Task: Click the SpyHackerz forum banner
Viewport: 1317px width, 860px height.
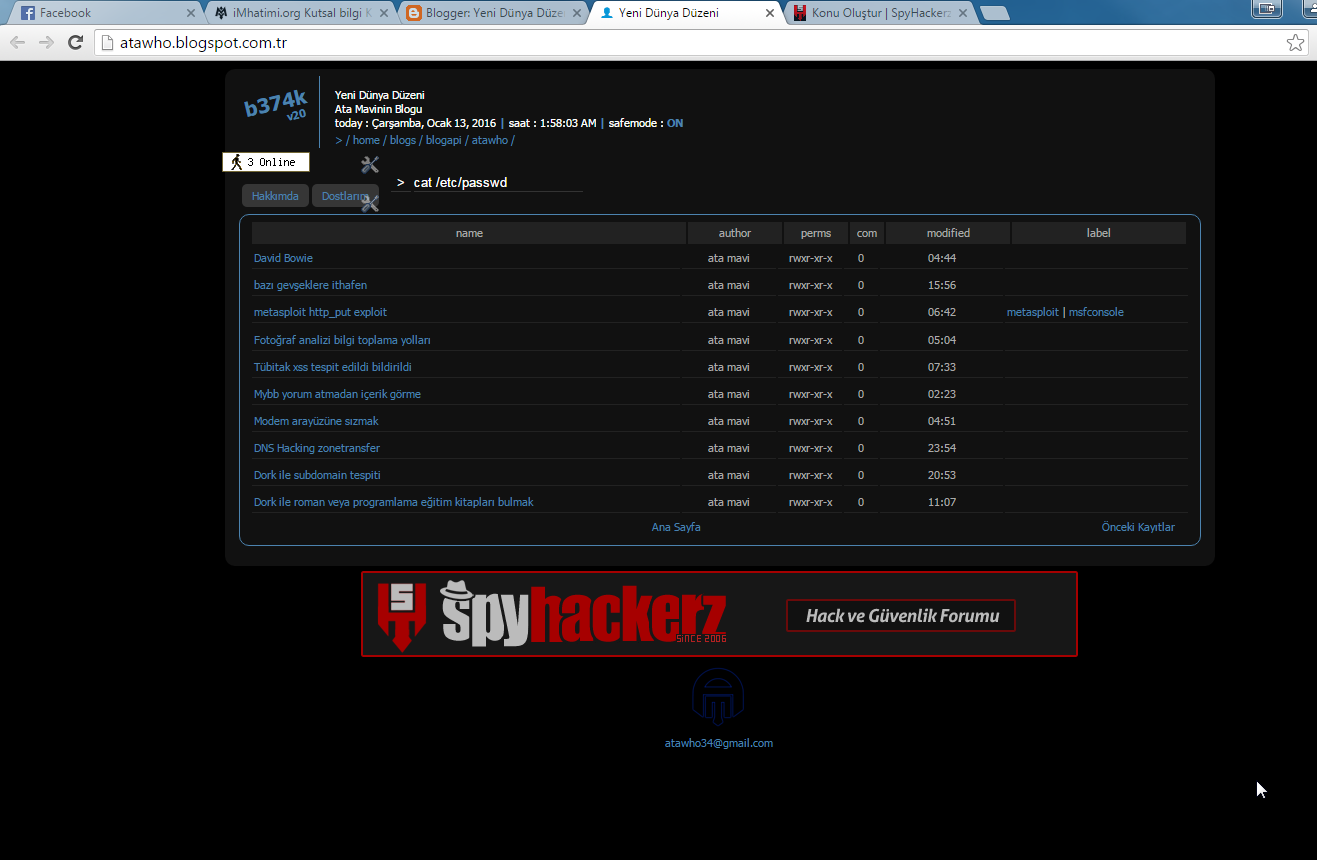Action: click(x=719, y=614)
